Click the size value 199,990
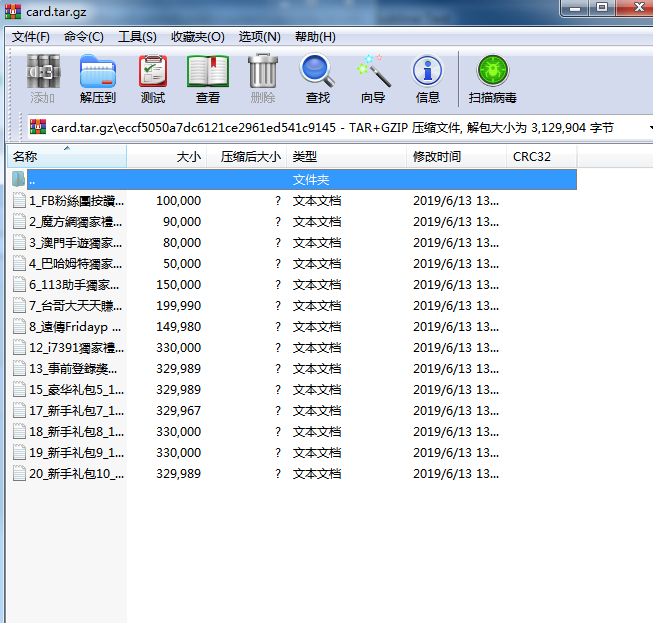This screenshot has height=623, width=653. (x=178, y=306)
